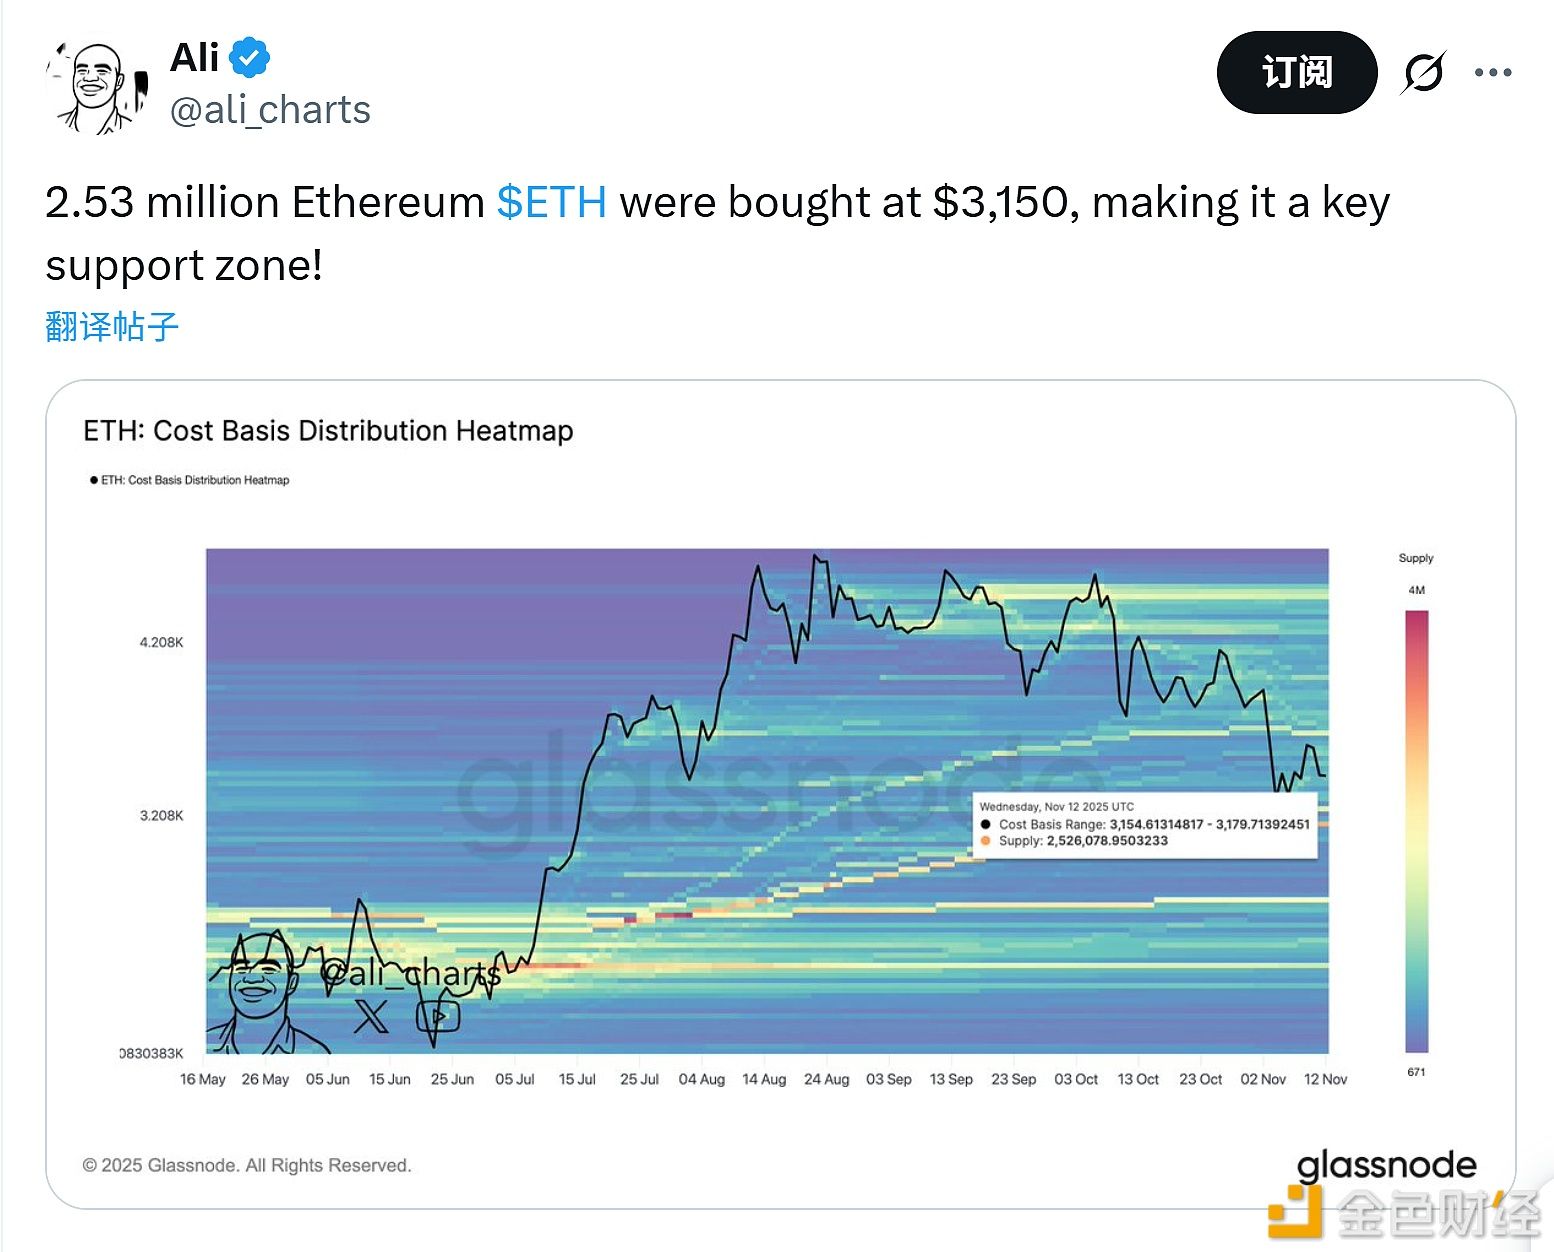The height and width of the screenshot is (1252, 1554).
Task: Click the blue verified badge
Action: click(x=250, y=58)
